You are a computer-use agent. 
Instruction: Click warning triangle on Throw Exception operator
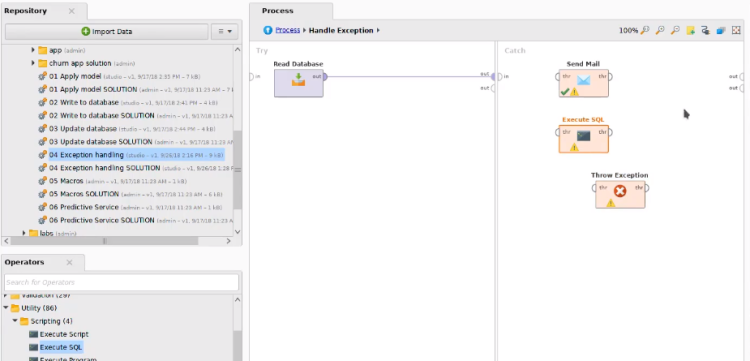click(x=611, y=203)
